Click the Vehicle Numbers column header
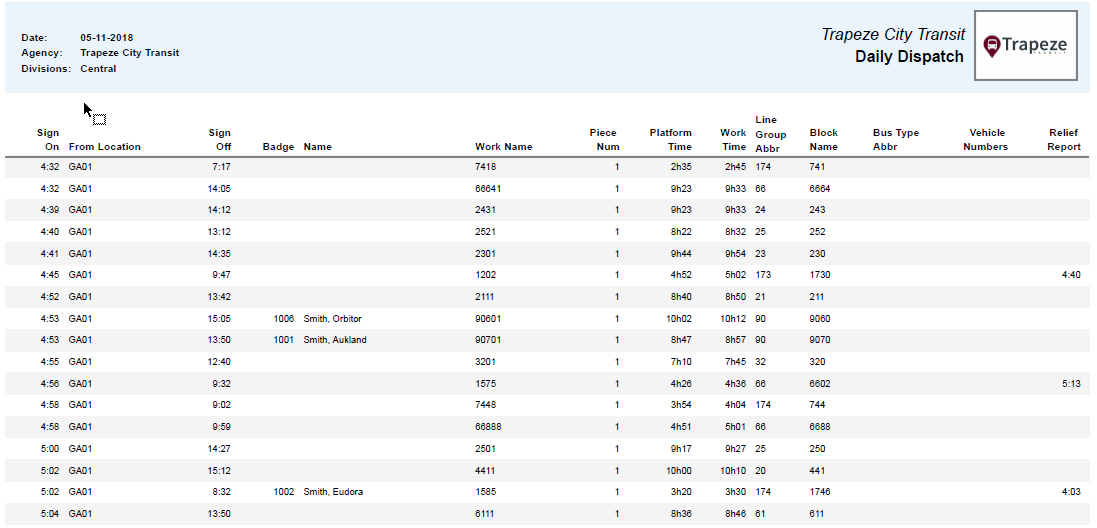 pyautogui.click(x=985, y=140)
